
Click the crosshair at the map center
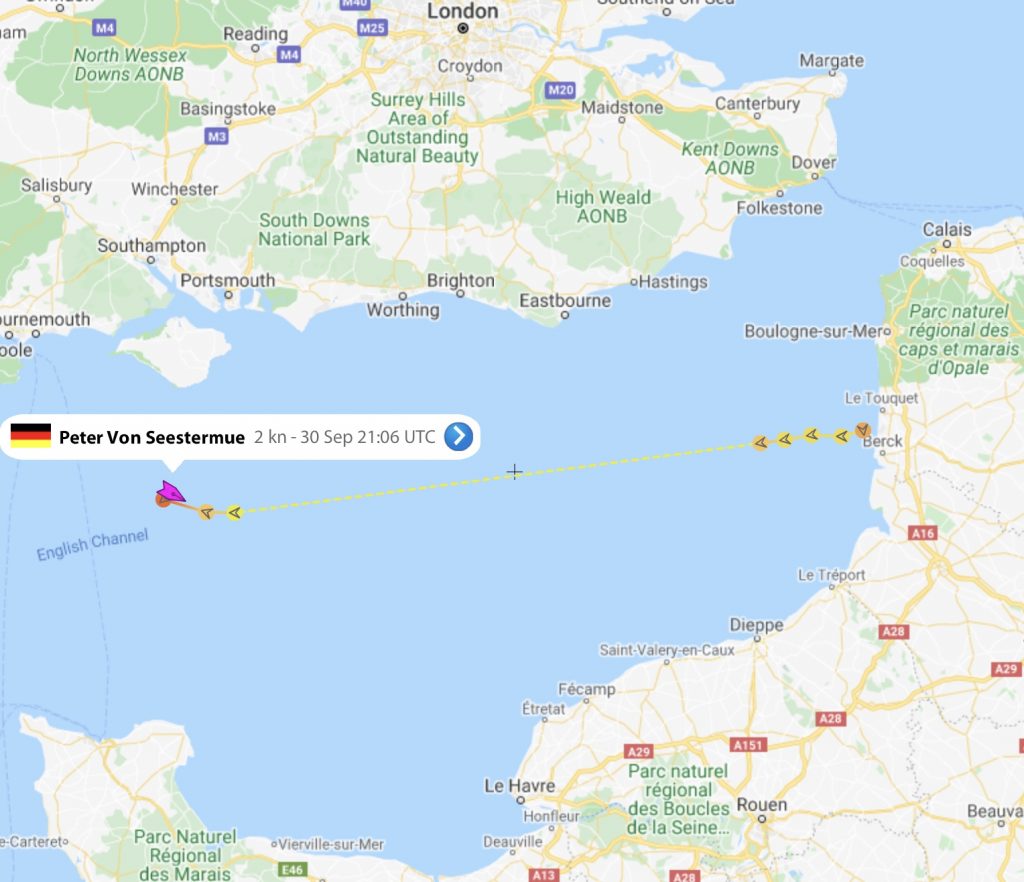click(x=514, y=471)
